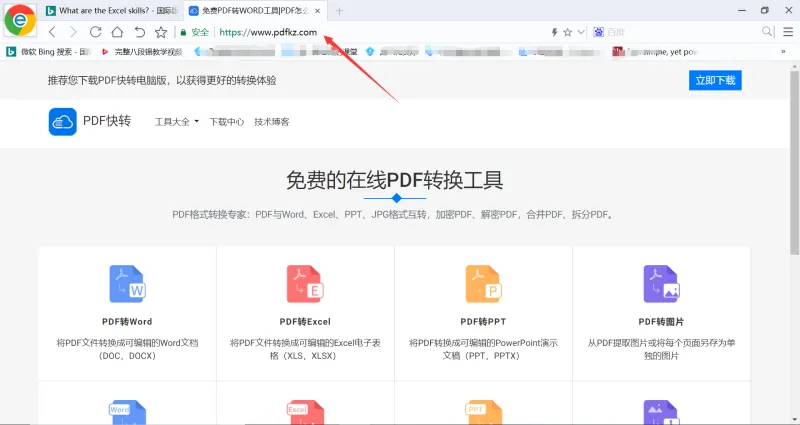Screen dimensions: 800x425
Task: Click the browser back arrow
Action: (x=52, y=32)
